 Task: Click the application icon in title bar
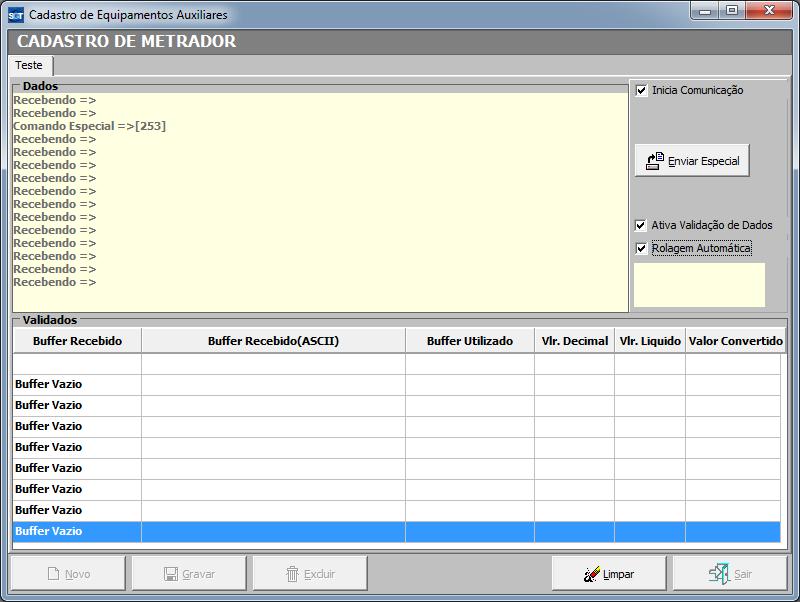click(x=15, y=15)
